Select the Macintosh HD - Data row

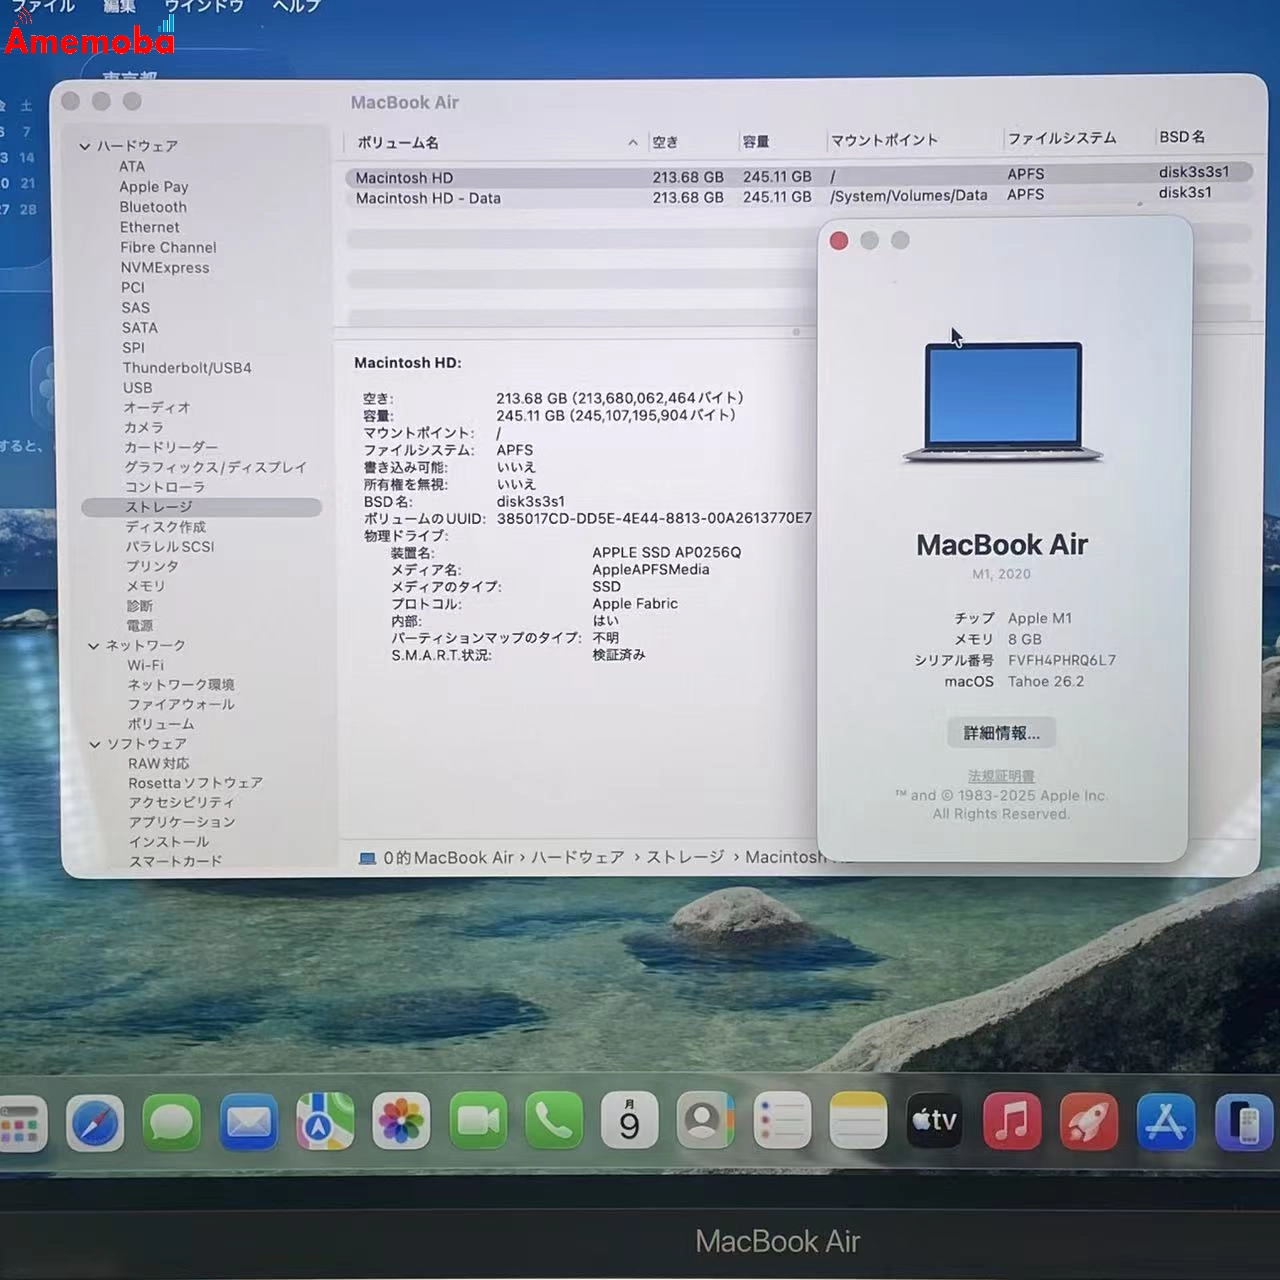pyautogui.click(x=427, y=198)
